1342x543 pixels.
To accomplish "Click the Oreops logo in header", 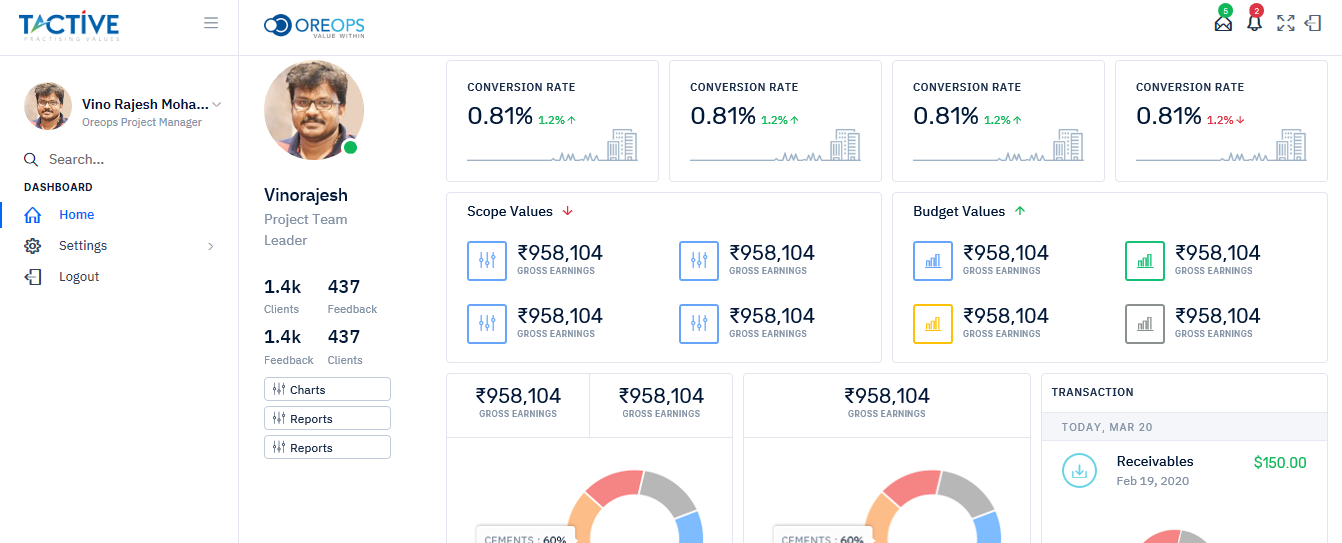I will coord(314,26).
